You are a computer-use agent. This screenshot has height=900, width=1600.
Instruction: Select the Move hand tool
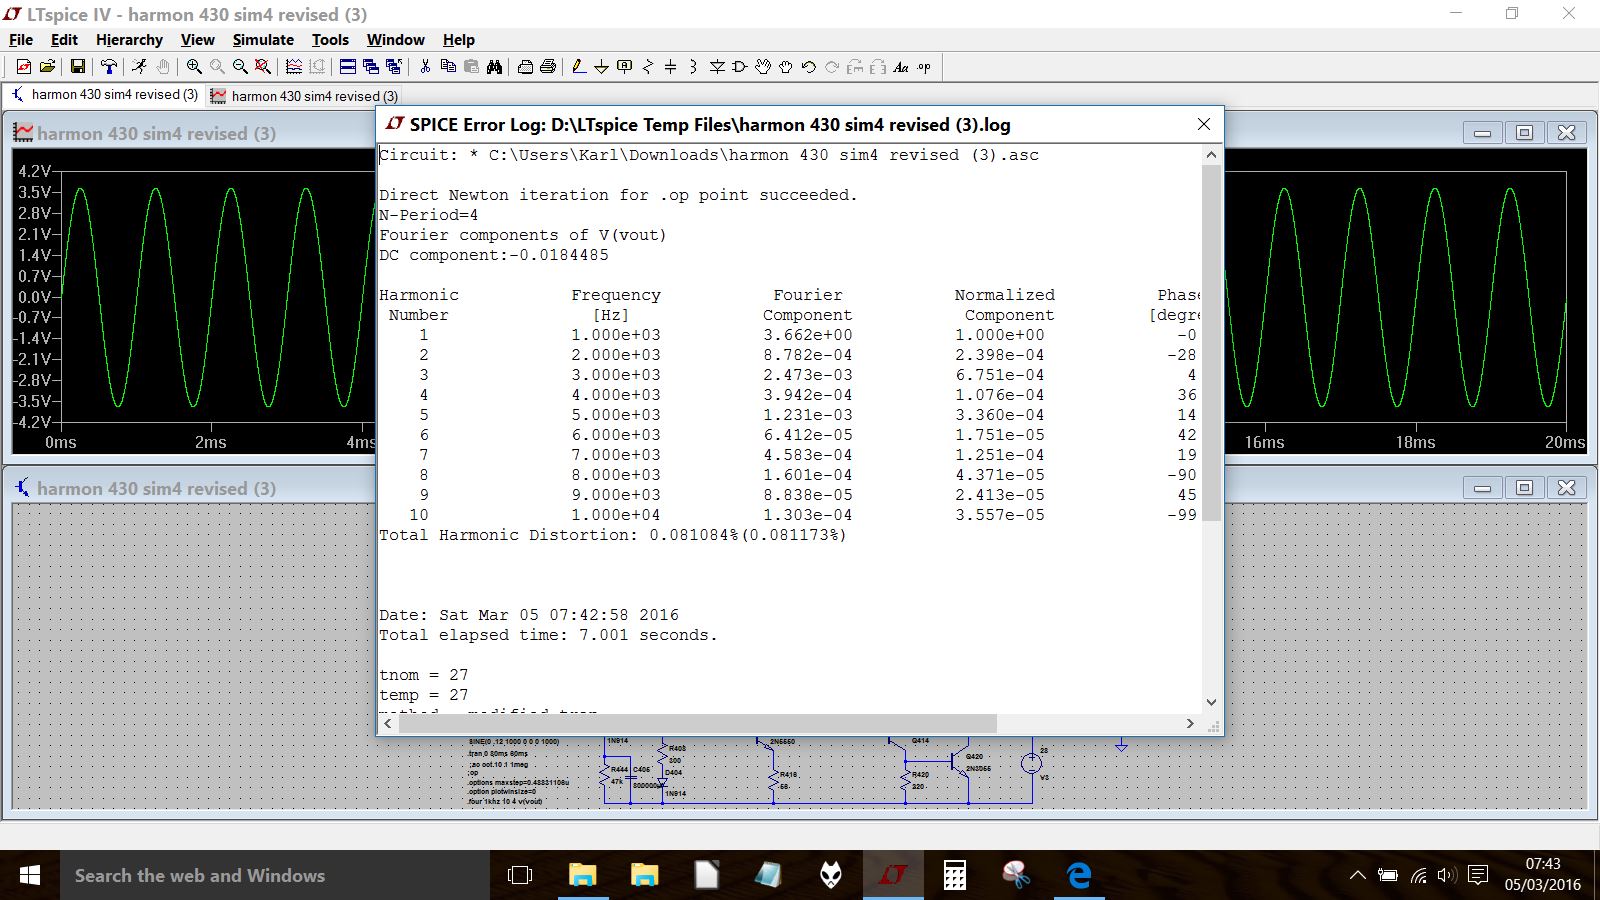point(763,67)
